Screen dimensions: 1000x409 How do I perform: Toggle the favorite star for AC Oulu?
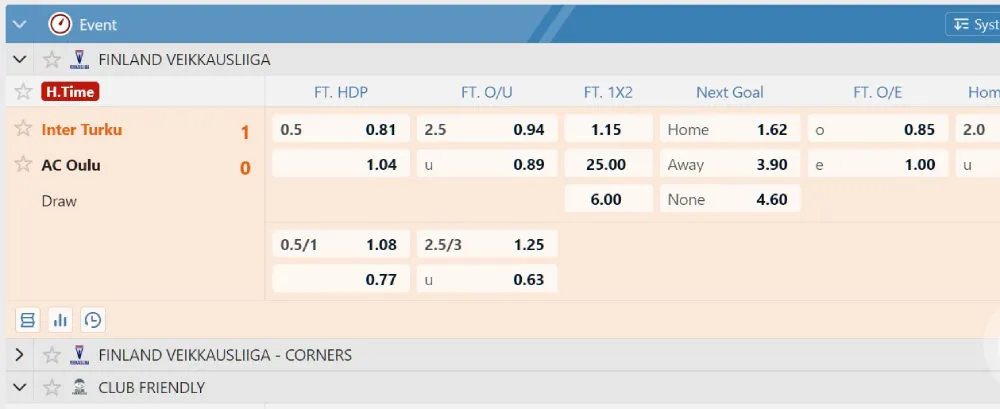(x=23, y=165)
